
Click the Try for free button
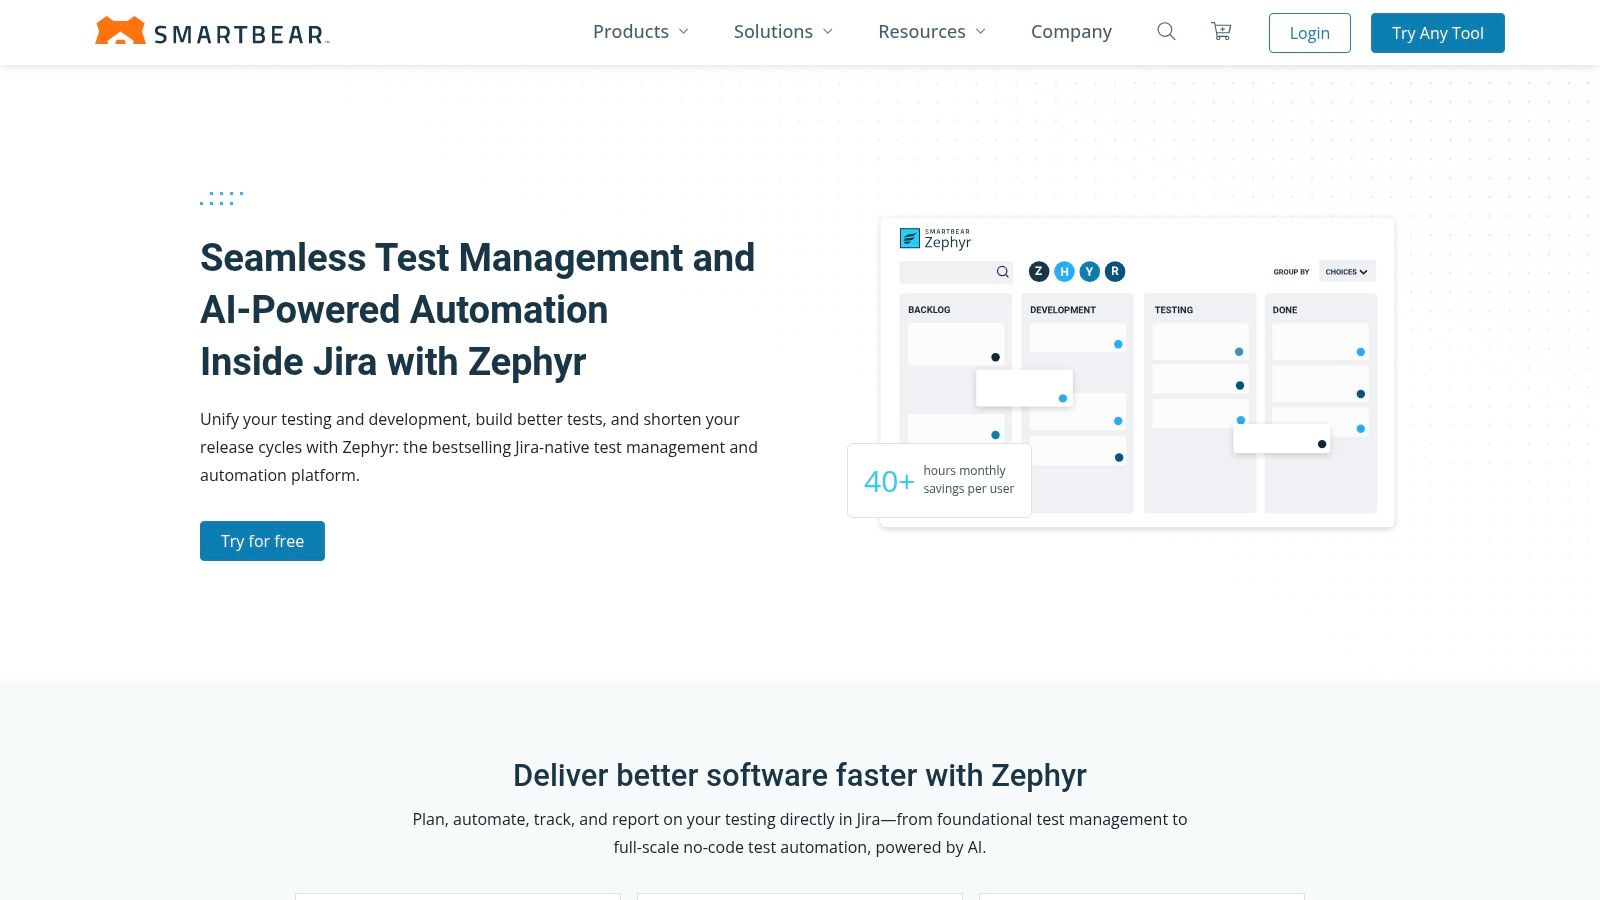pos(262,541)
